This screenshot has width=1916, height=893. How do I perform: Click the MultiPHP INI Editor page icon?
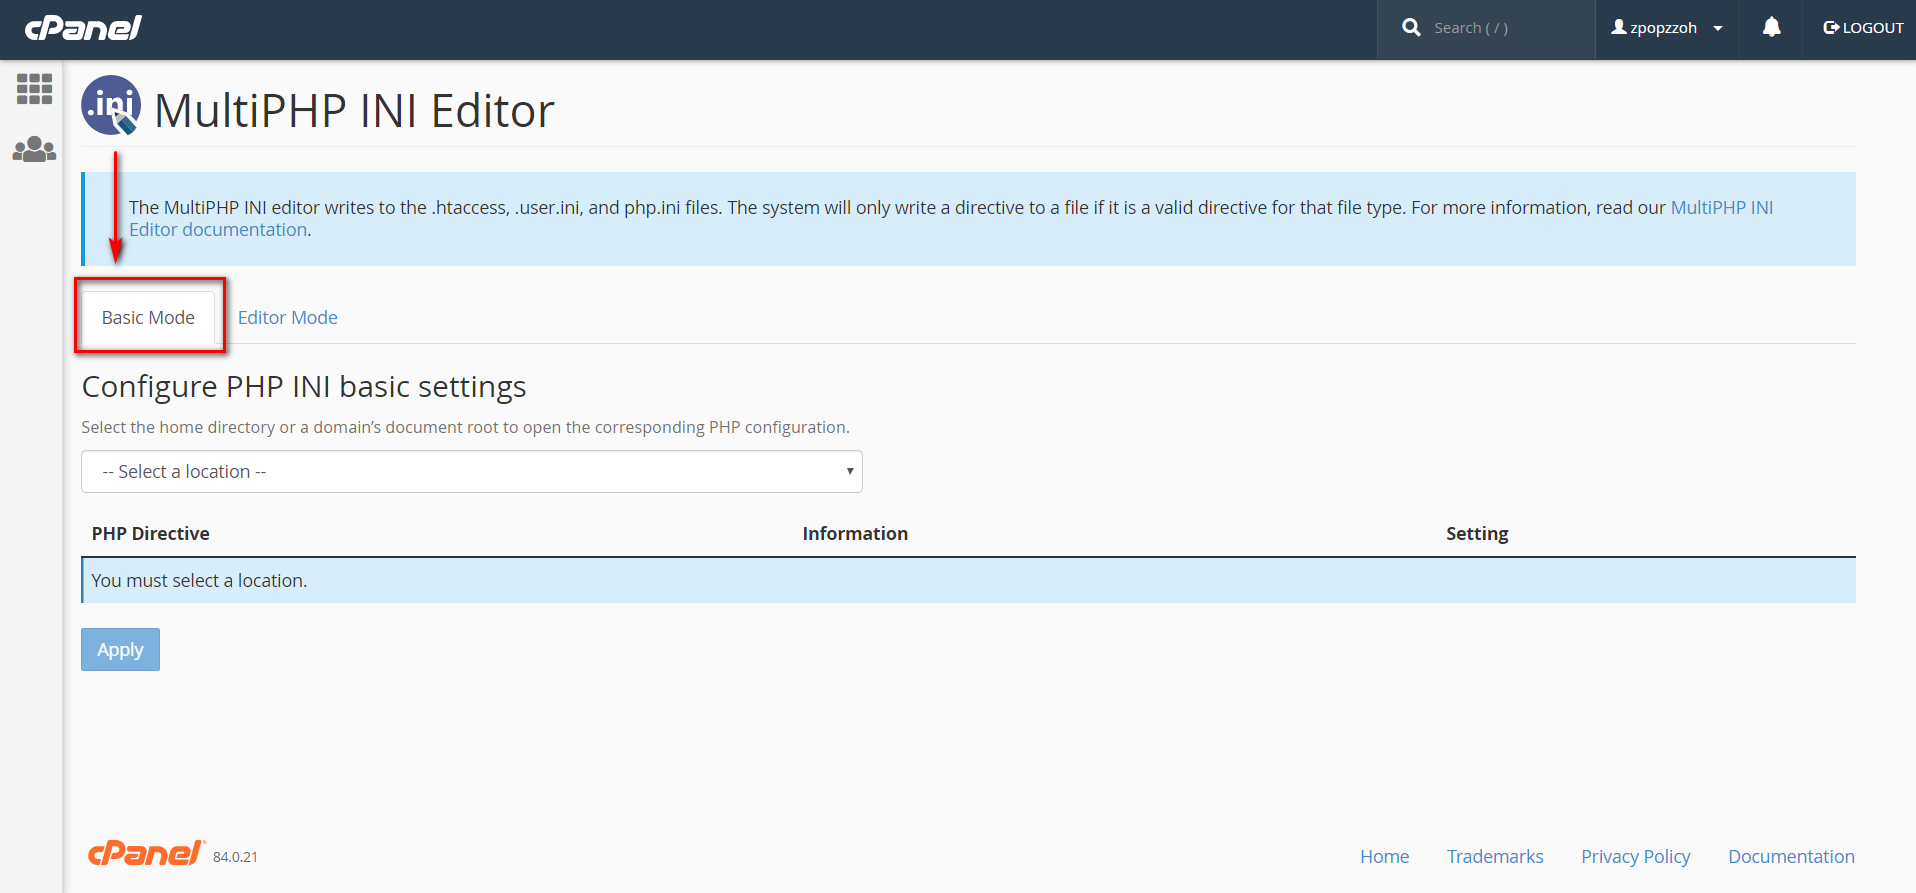click(x=111, y=105)
